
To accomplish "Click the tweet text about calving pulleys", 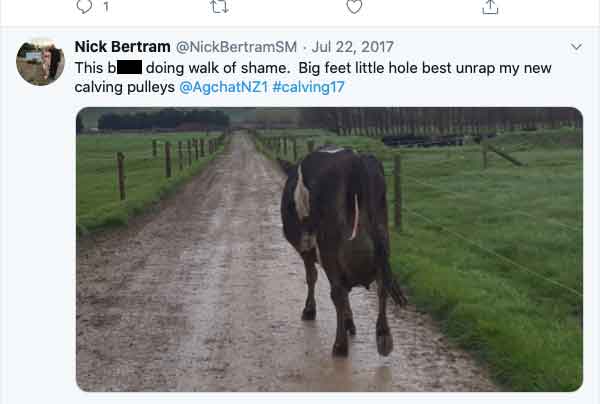I will [x=313, y=77].
